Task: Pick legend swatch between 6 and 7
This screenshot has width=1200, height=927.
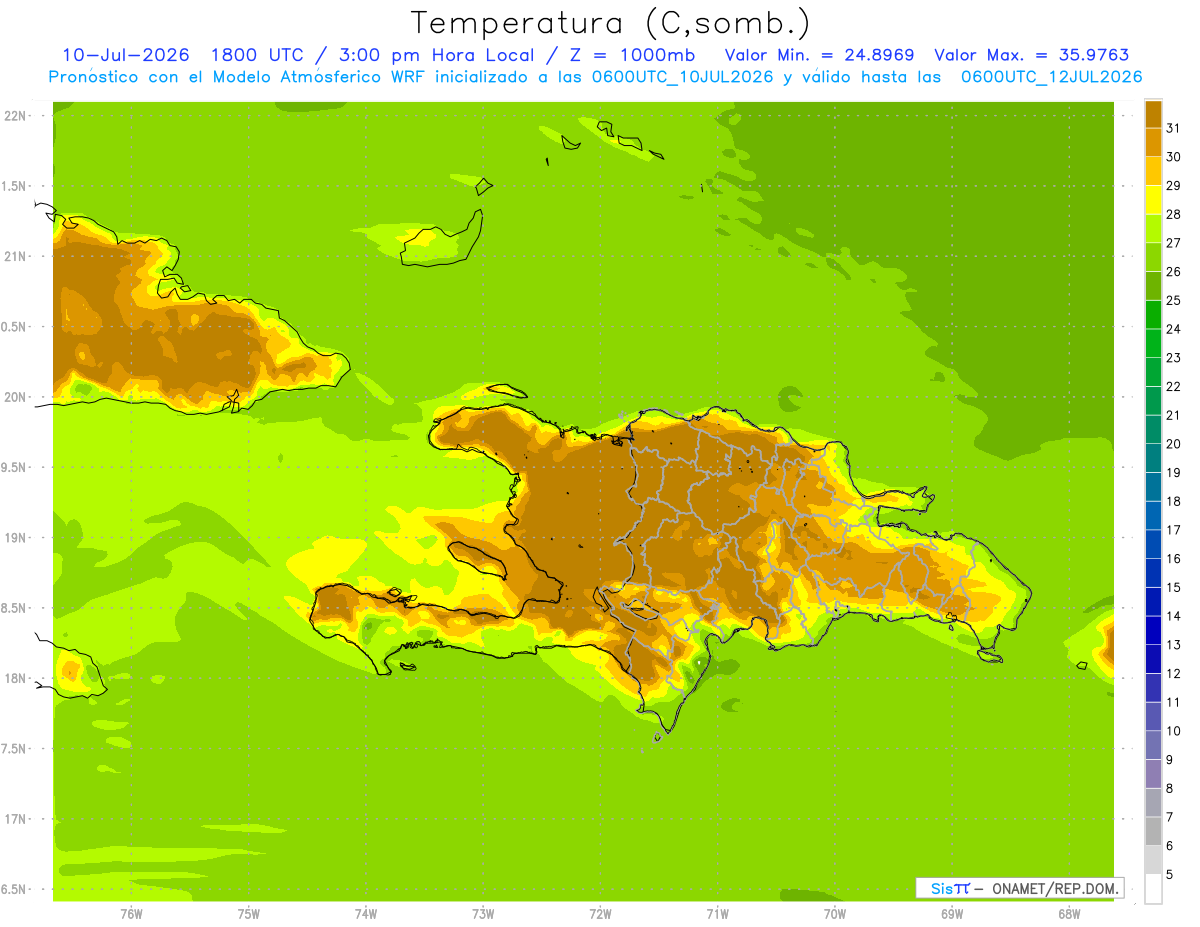Action: pos(1153,831)
